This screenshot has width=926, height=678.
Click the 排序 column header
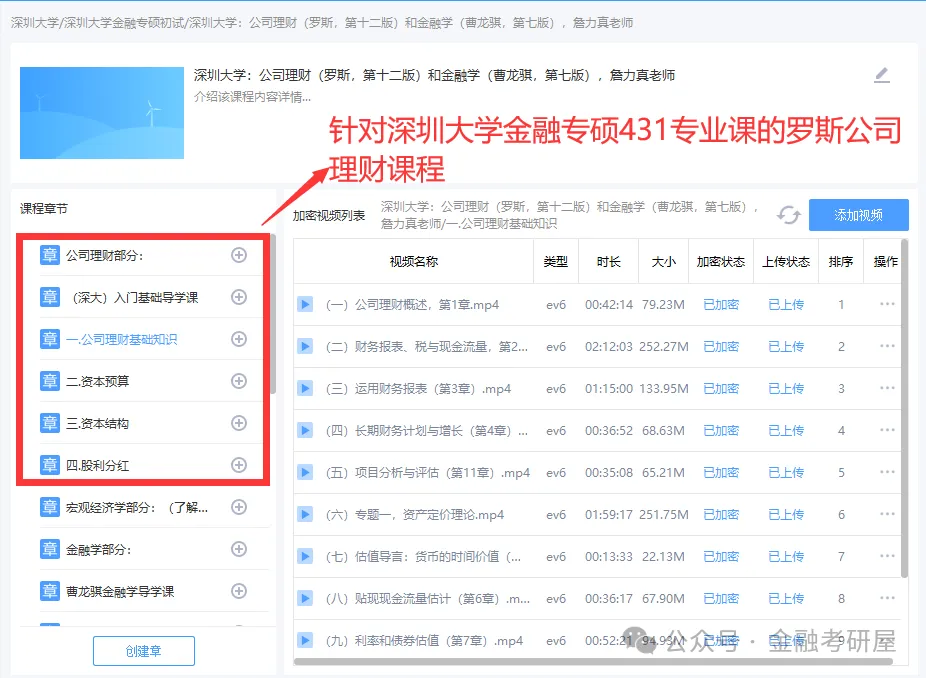[840, 262]
